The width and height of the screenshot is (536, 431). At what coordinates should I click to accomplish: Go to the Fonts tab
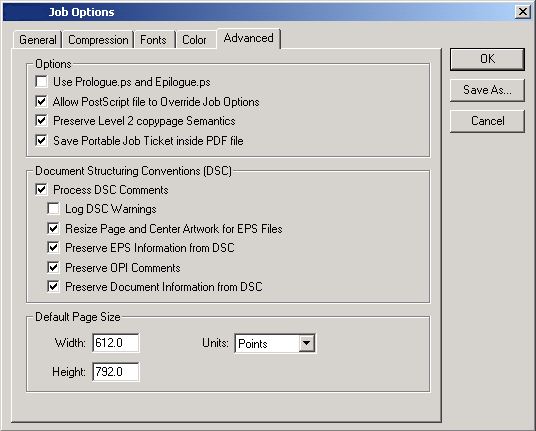point(153,40)
